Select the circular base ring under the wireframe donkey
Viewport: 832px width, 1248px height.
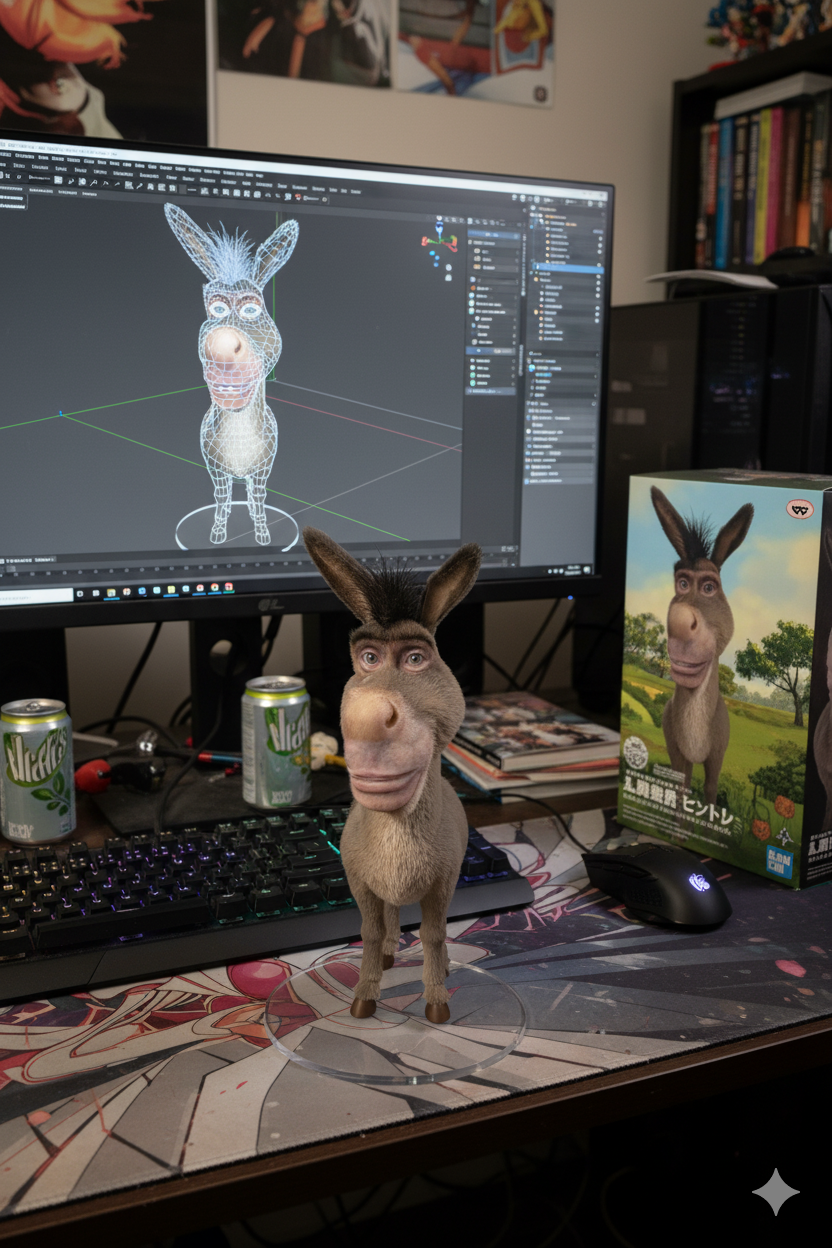click(237, 527)
